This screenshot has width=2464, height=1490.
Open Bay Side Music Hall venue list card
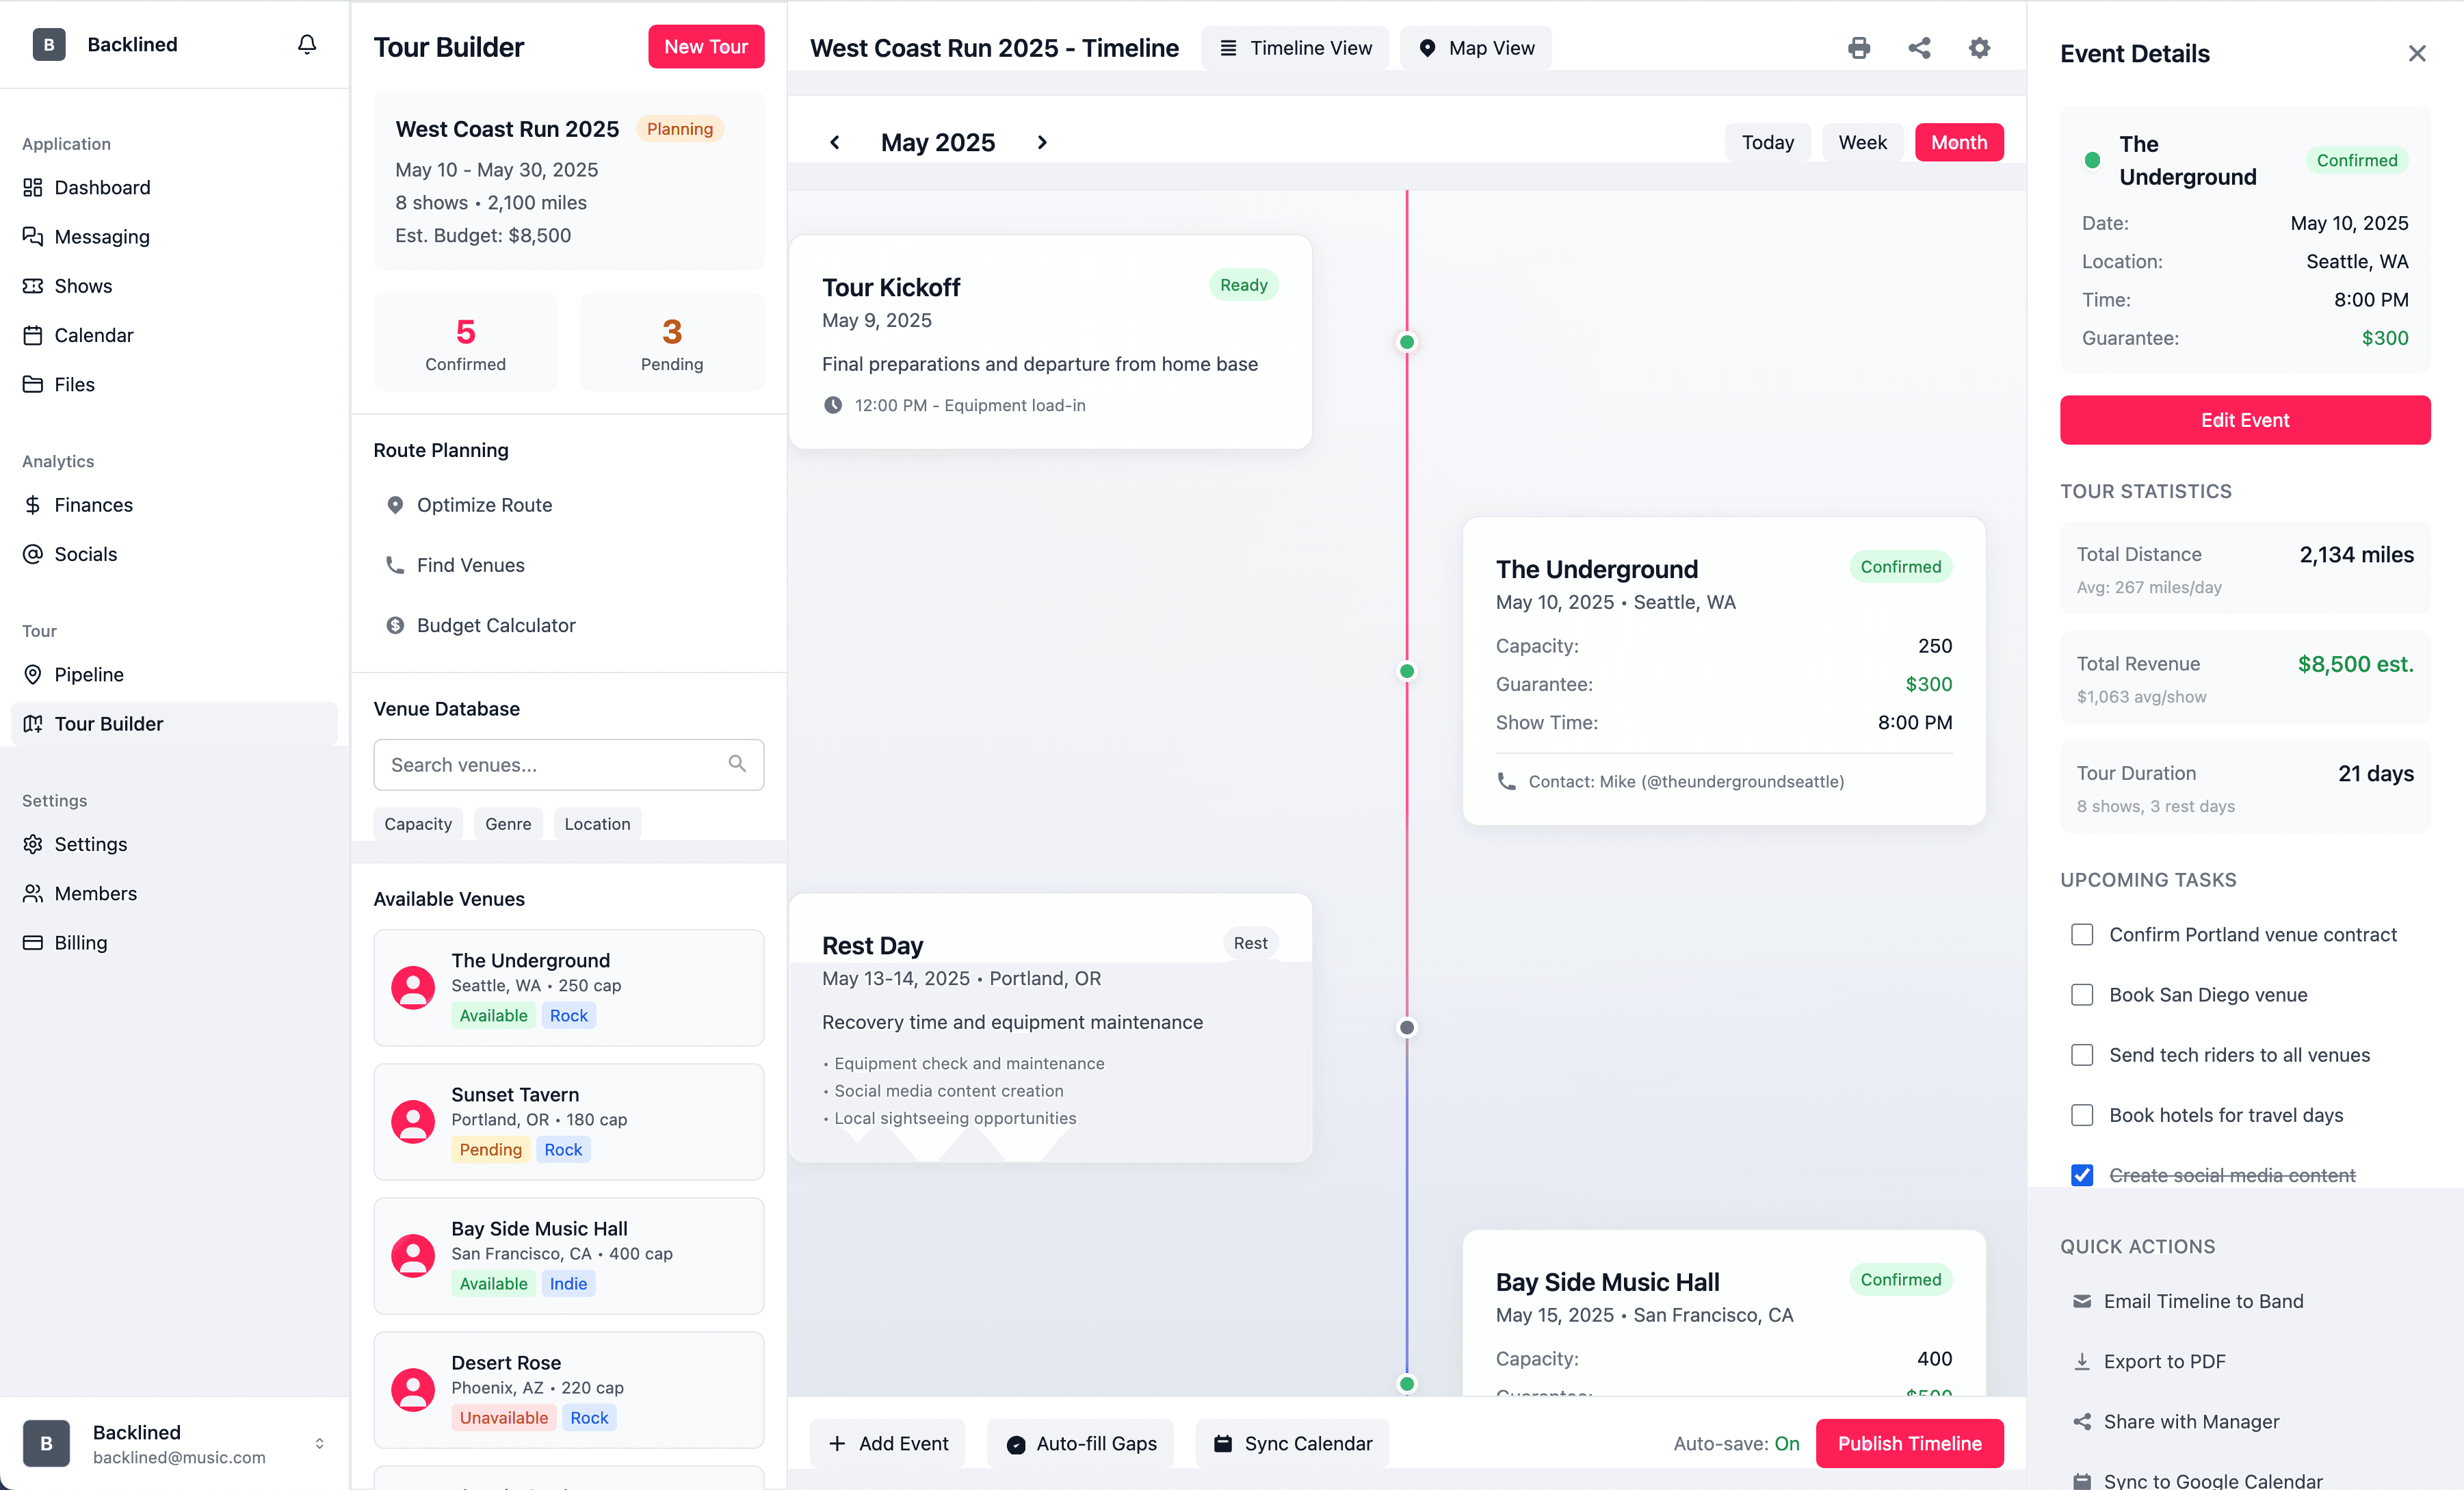pyautogui.click(x=568, y=1255)
